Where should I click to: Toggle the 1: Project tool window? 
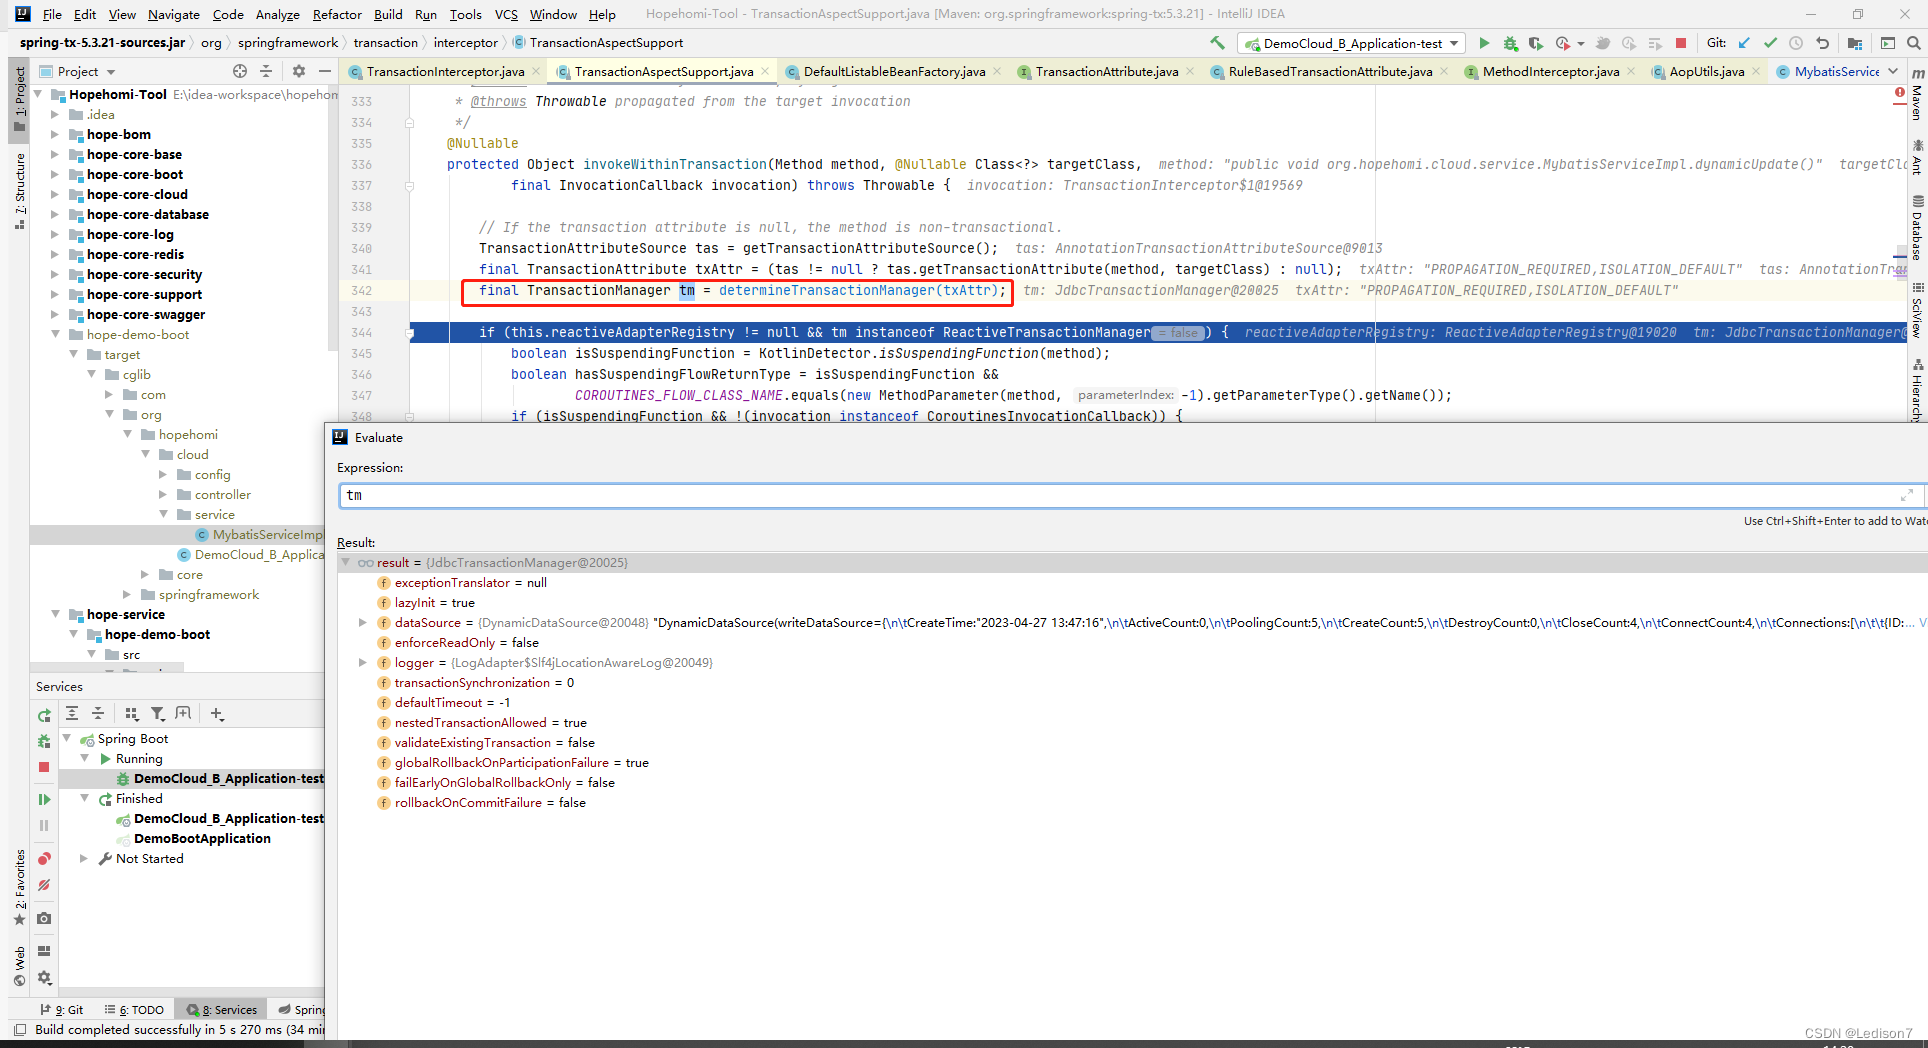pyautogui.click(x=19, y=98)
